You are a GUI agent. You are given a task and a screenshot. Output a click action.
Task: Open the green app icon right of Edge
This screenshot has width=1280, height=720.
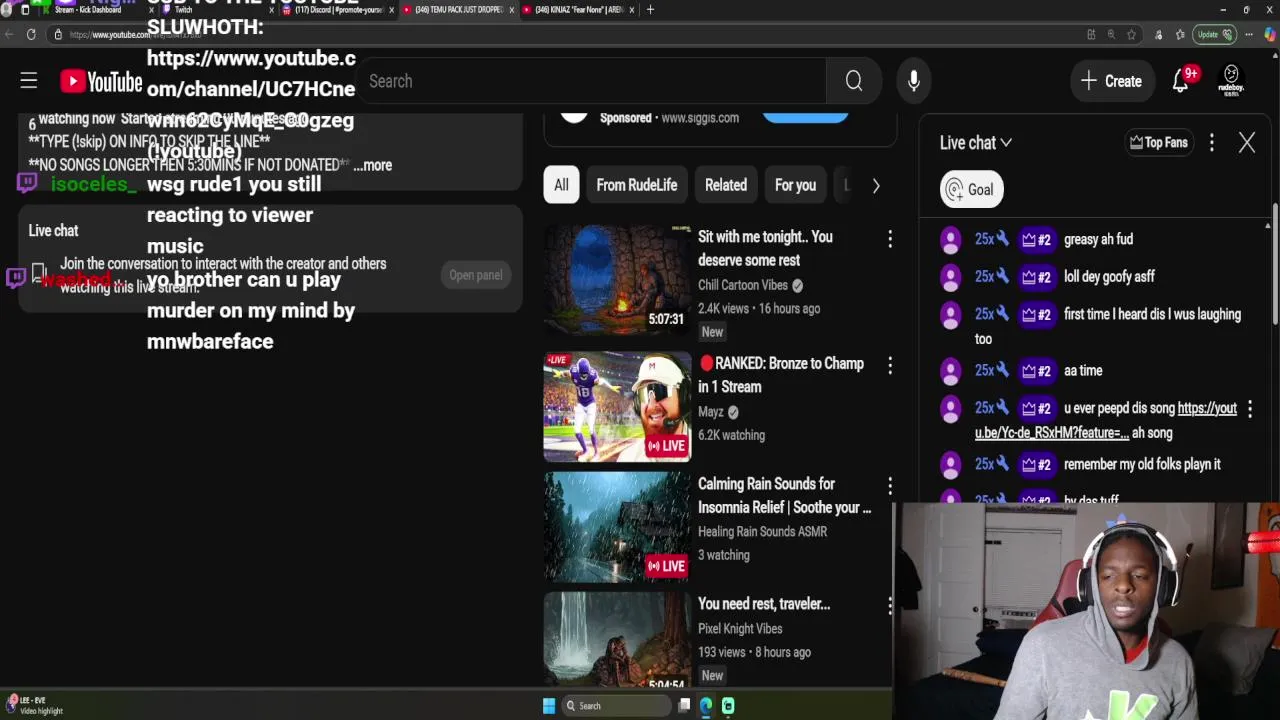[x=728, y=706]
